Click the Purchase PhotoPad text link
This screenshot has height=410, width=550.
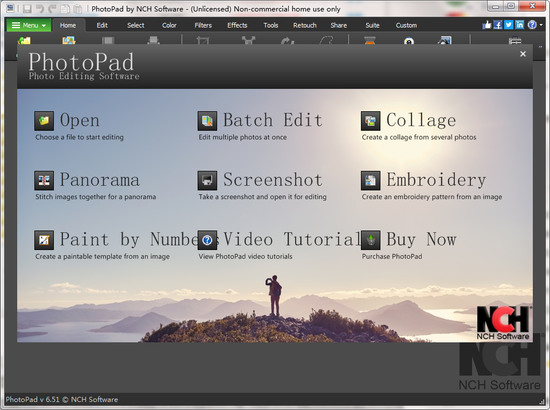392,256
